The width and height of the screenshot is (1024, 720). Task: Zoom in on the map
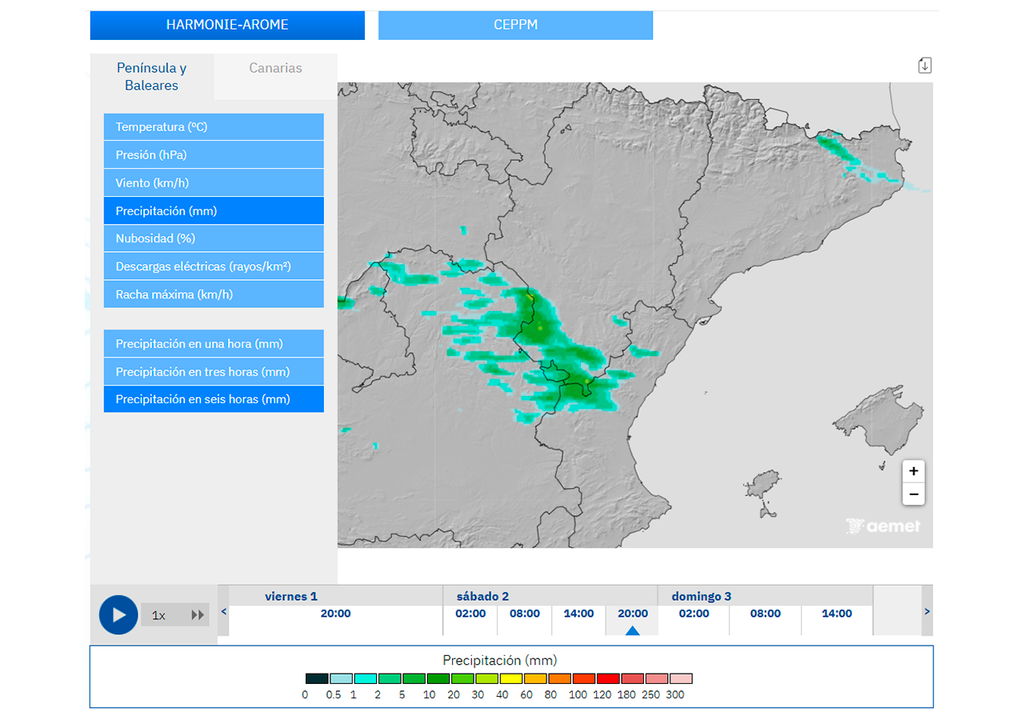914,471
